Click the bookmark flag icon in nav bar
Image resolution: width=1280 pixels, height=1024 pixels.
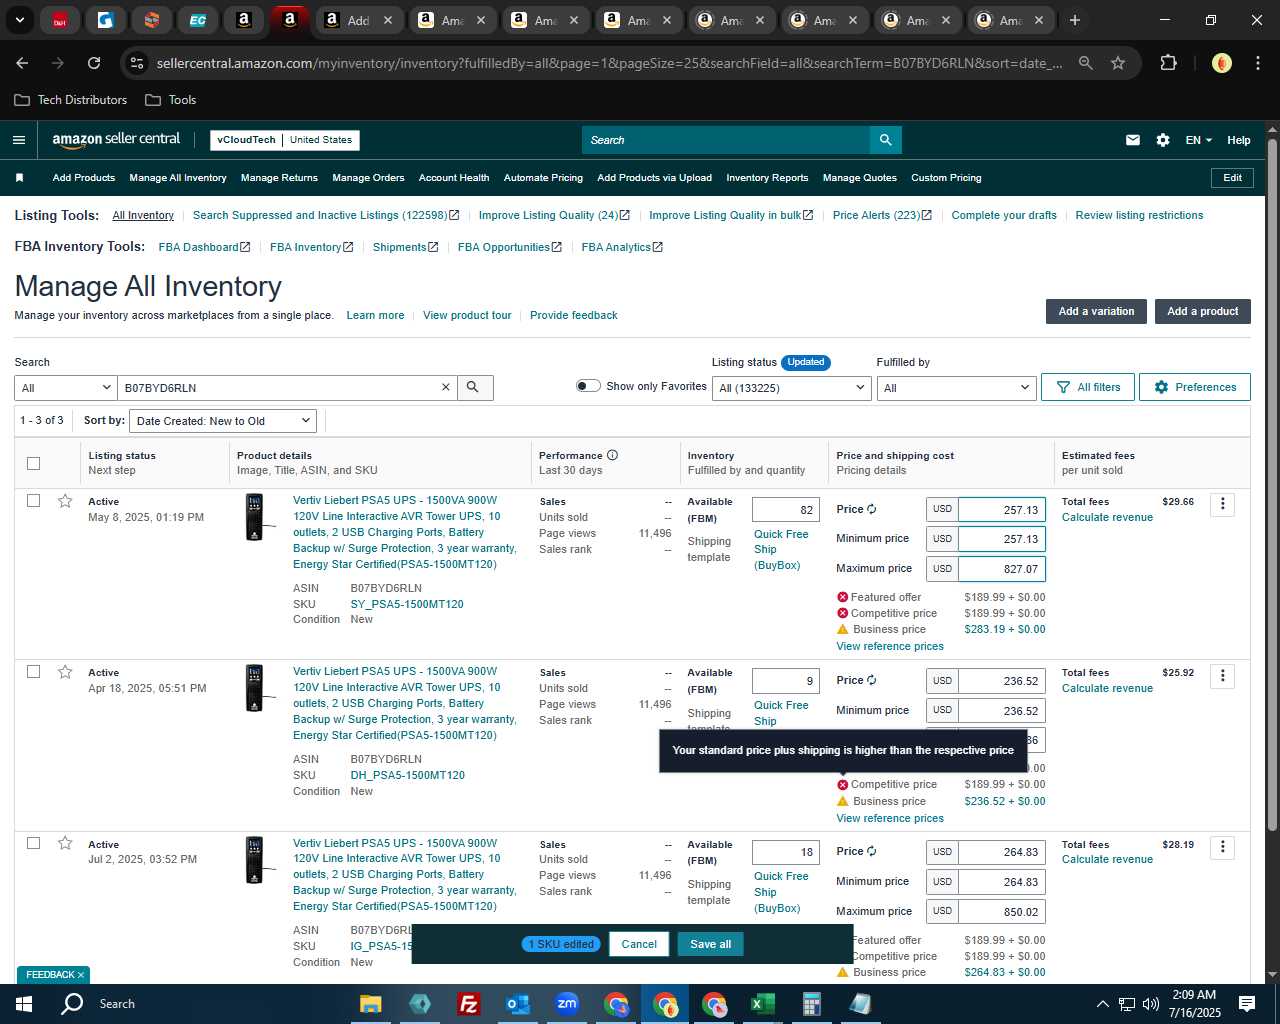[19, 178]
